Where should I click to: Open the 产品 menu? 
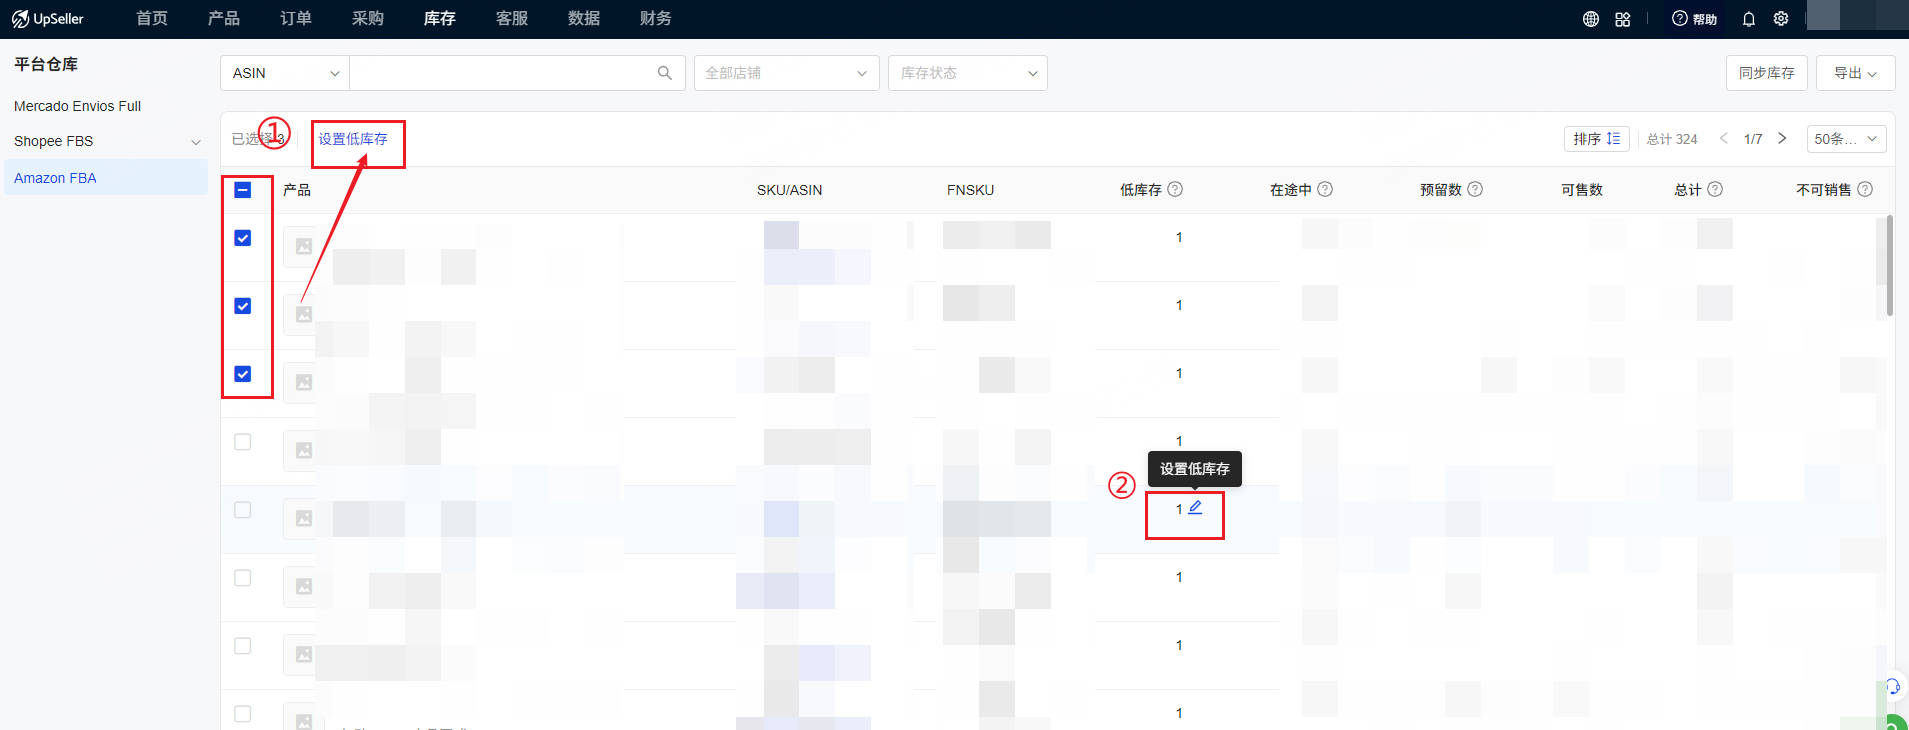coord(224,19)
